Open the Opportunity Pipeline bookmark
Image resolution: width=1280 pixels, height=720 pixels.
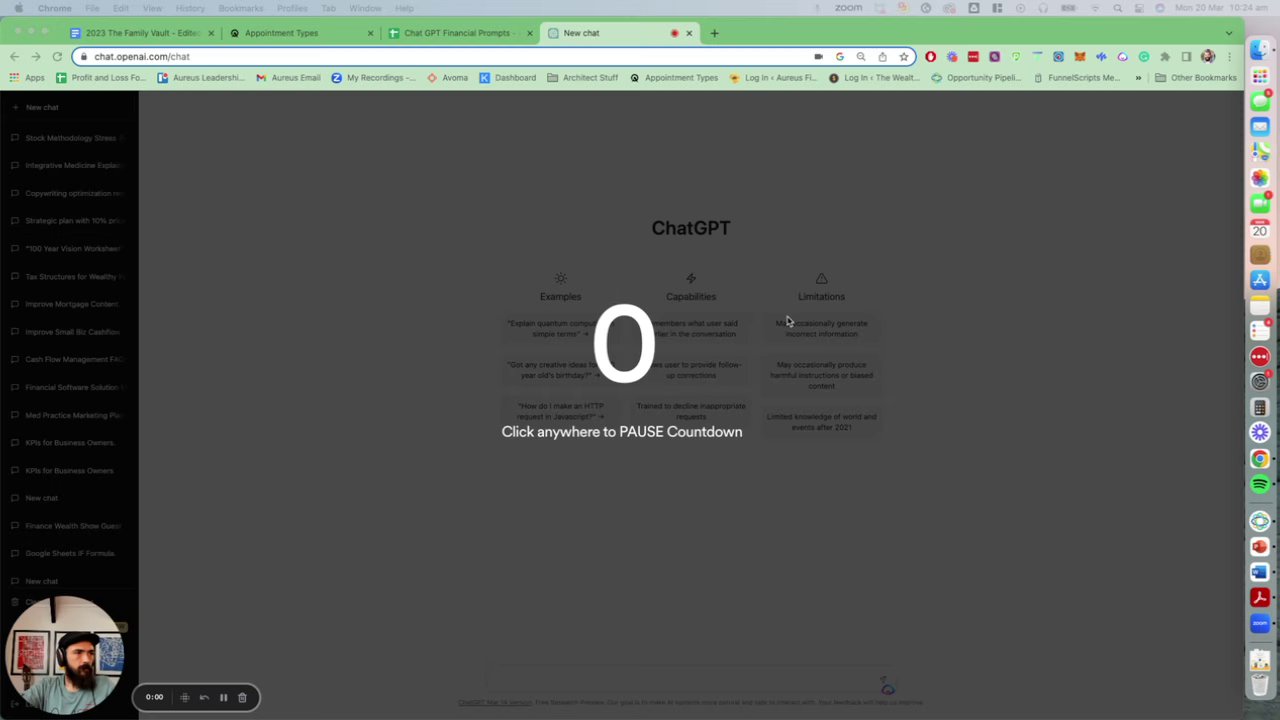coord(975,77)
